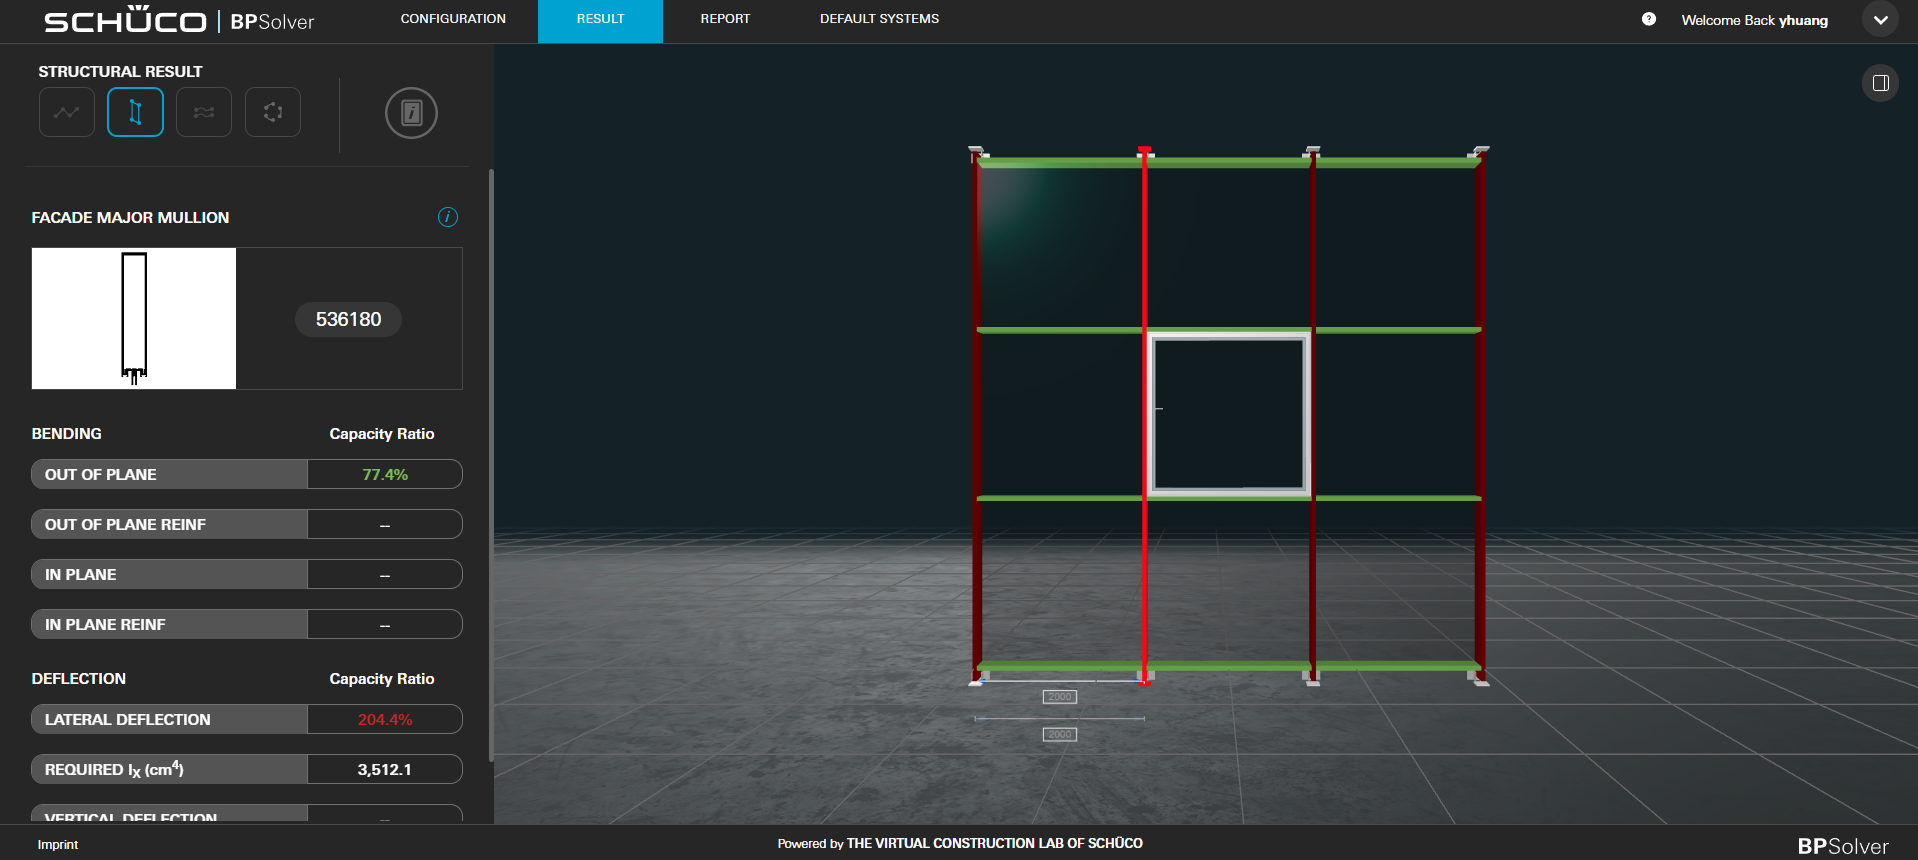The height and width of the screenshot is (860, 1918).
Task: Open the Report tab
Action: click(x=725, y=19)
